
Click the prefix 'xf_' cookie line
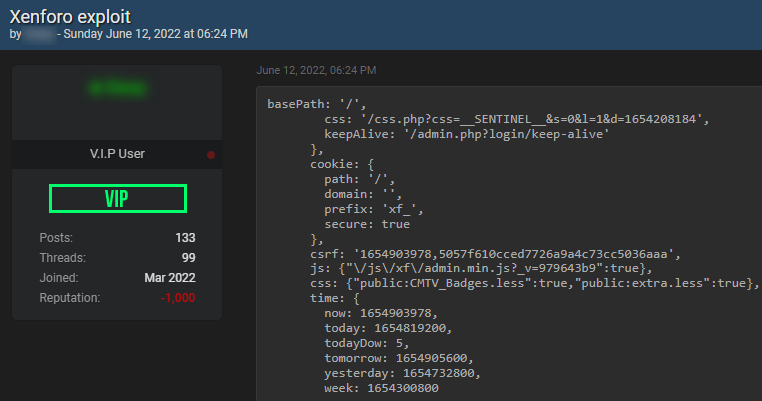coord(374,209)
